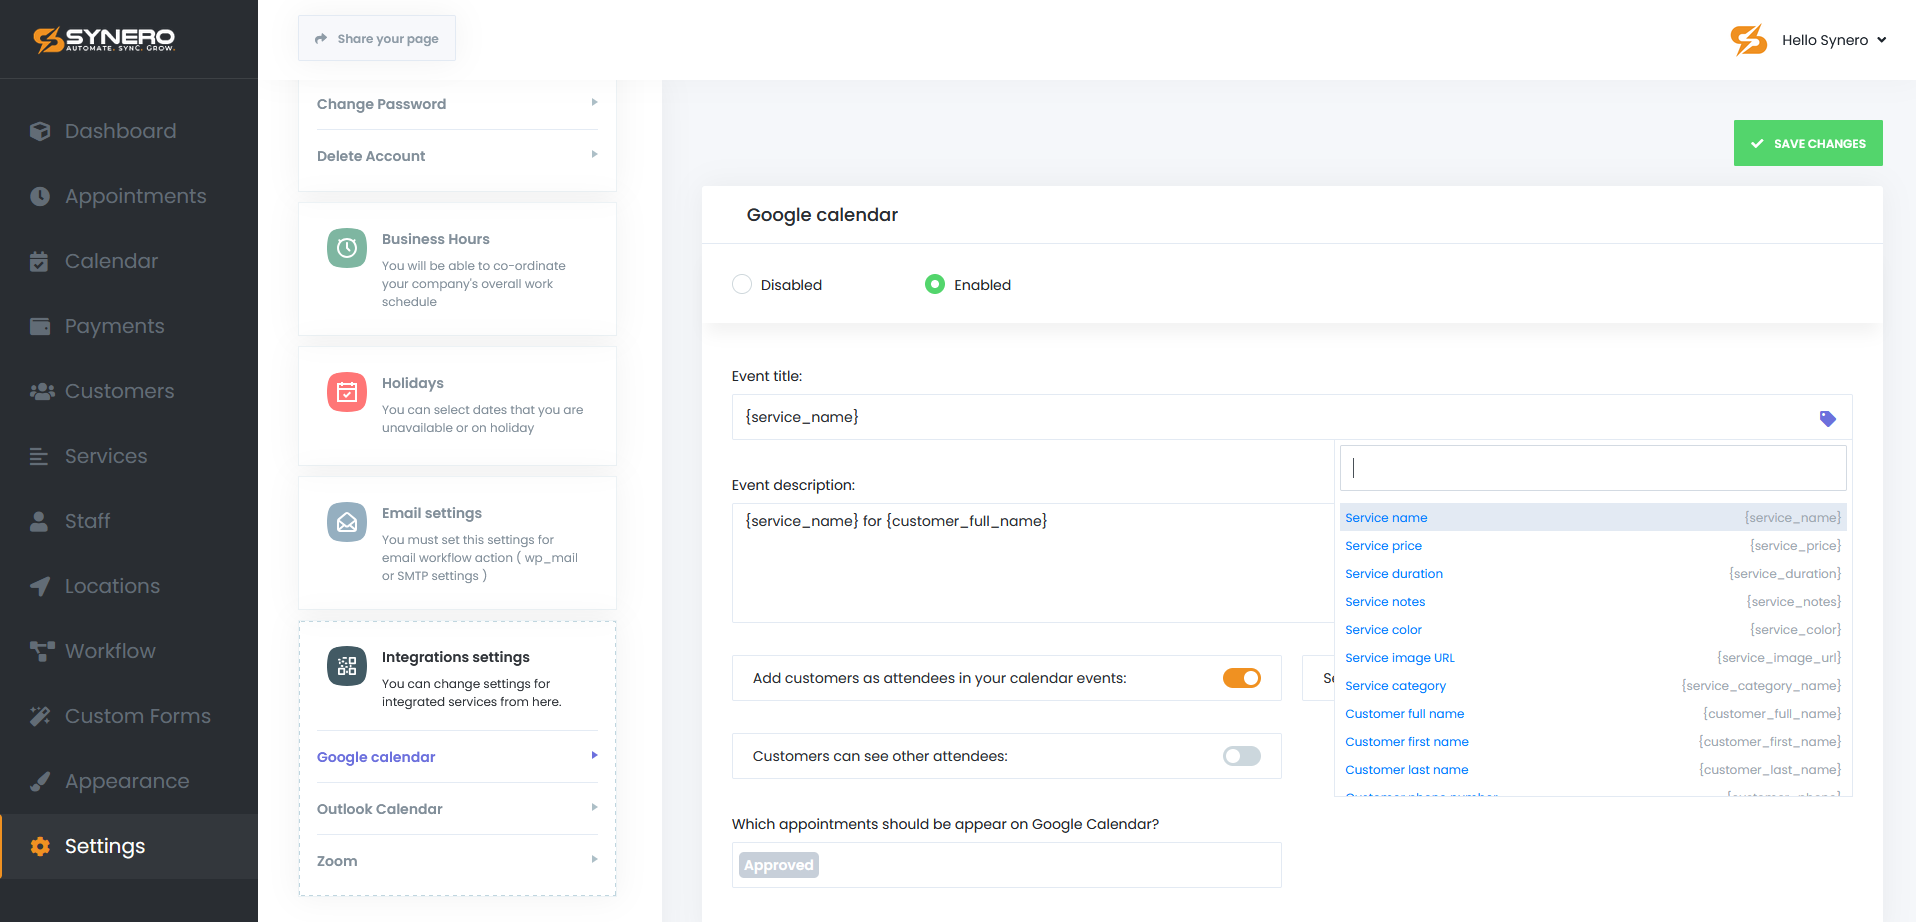Open the Holidays settings card
Screen dimensions: 1916x922
pos(457,405)
